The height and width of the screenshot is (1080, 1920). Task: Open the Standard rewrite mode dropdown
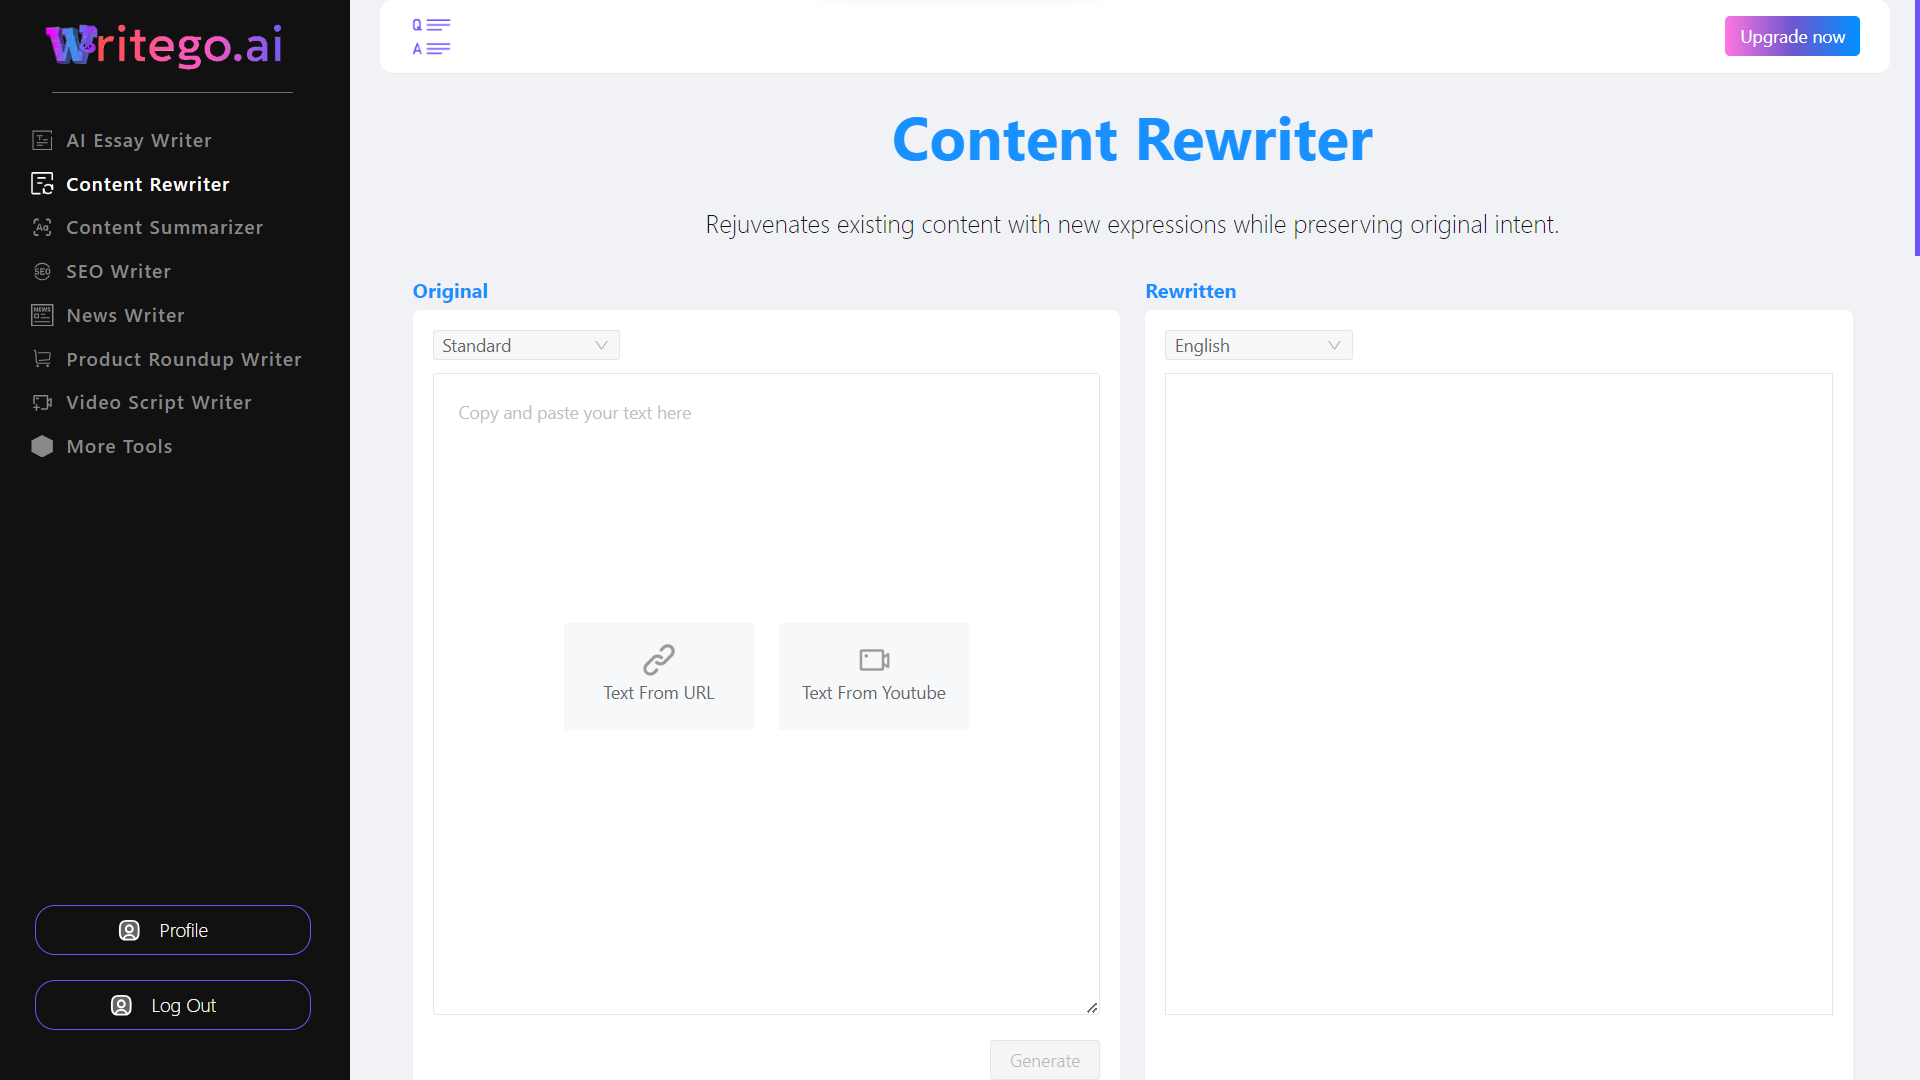pos(525,345)
